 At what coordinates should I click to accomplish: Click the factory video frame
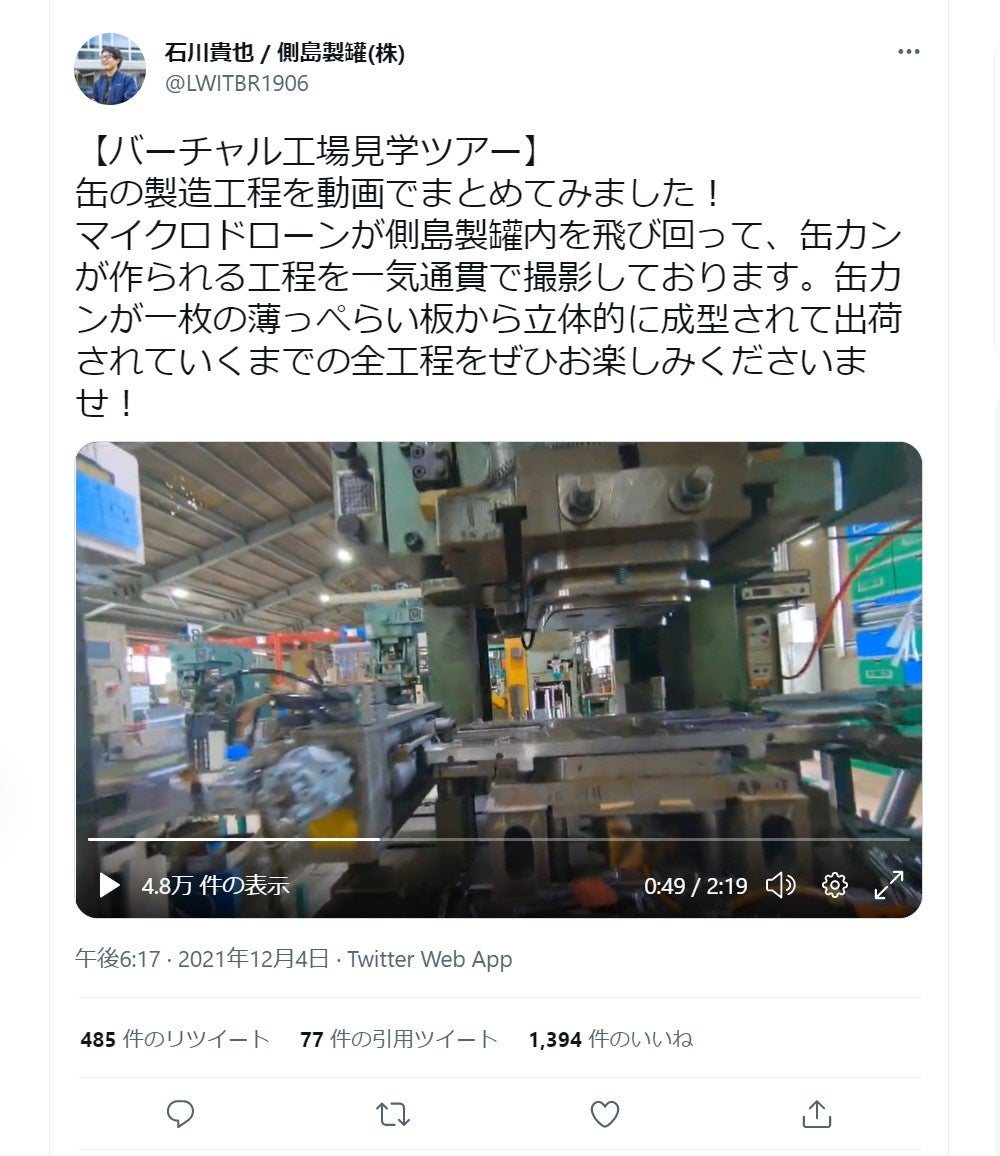pyautogui.click(x=499, y=634)
